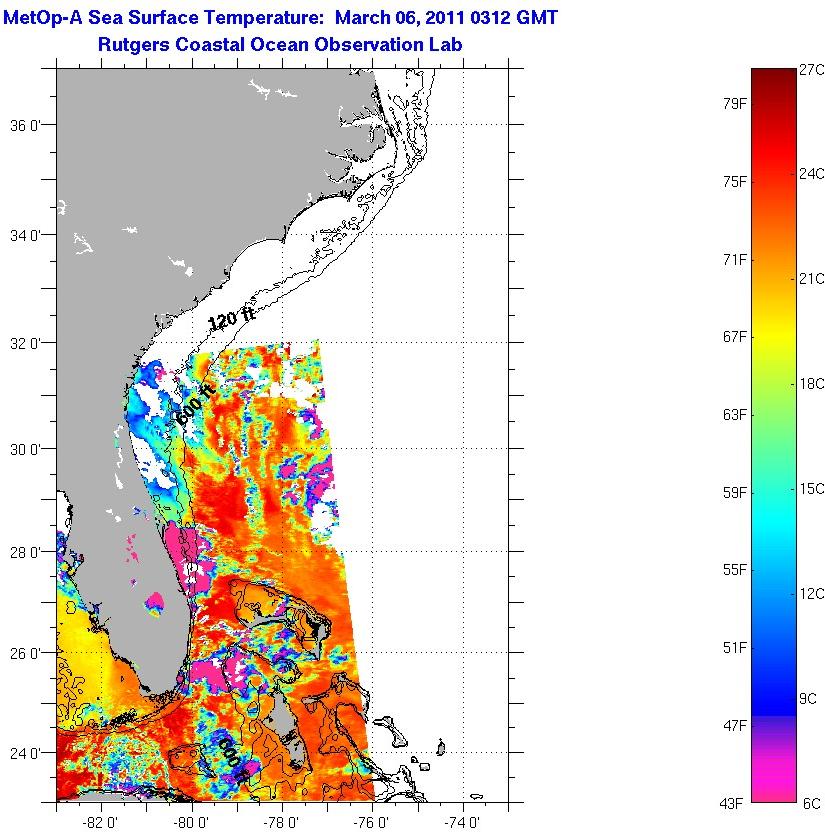This screenshot has width=825, height=832.
Task: Click the '51F' colorbar label
Action: click(x=734, y=648)
